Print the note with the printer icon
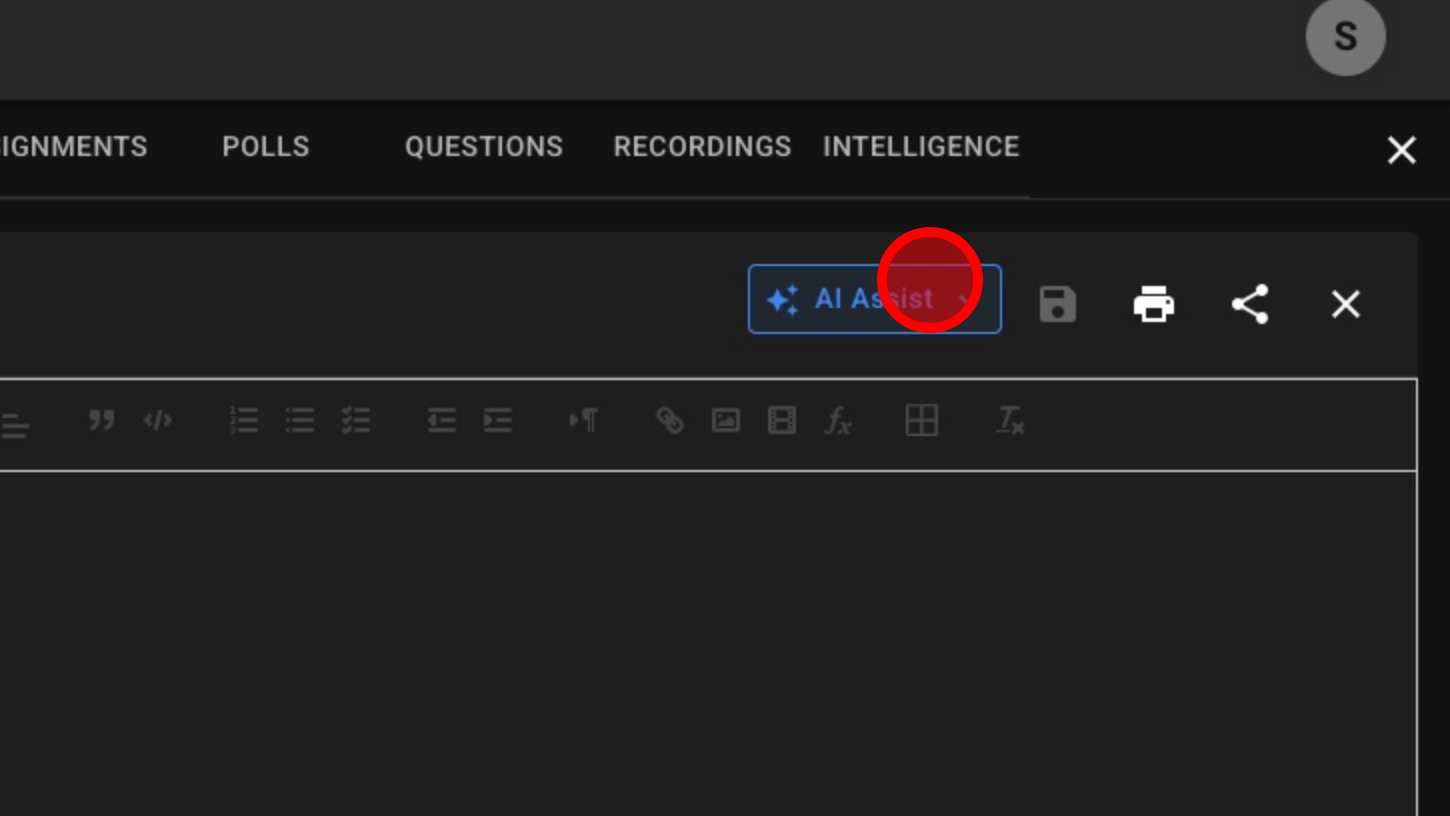 pyautogui.click(x=1153, y=304)
